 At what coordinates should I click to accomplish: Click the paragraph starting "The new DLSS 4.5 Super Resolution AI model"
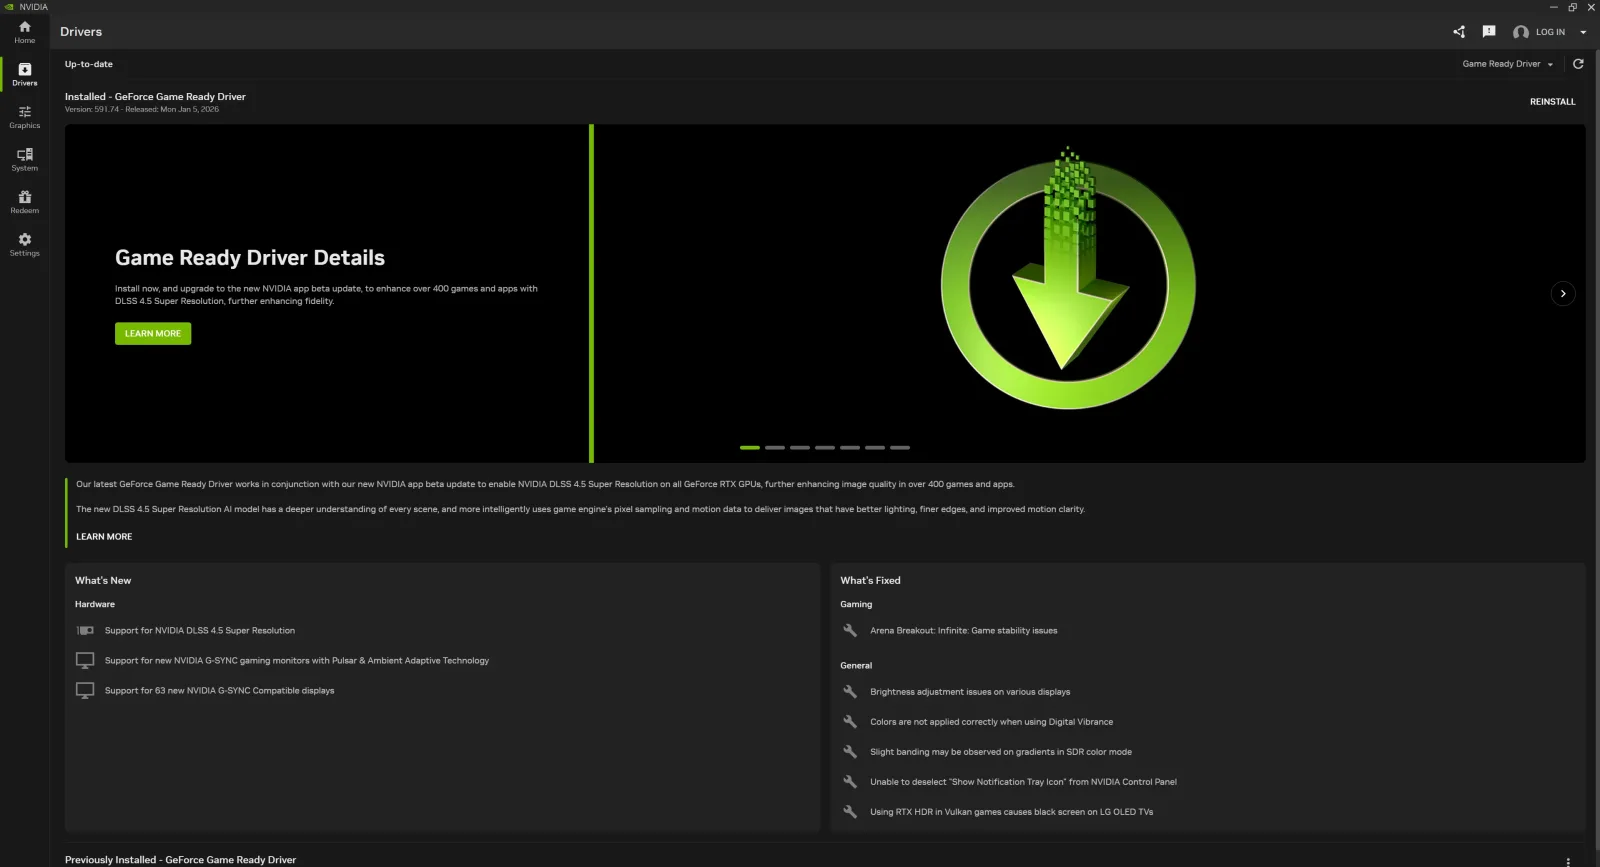[580, 510]
